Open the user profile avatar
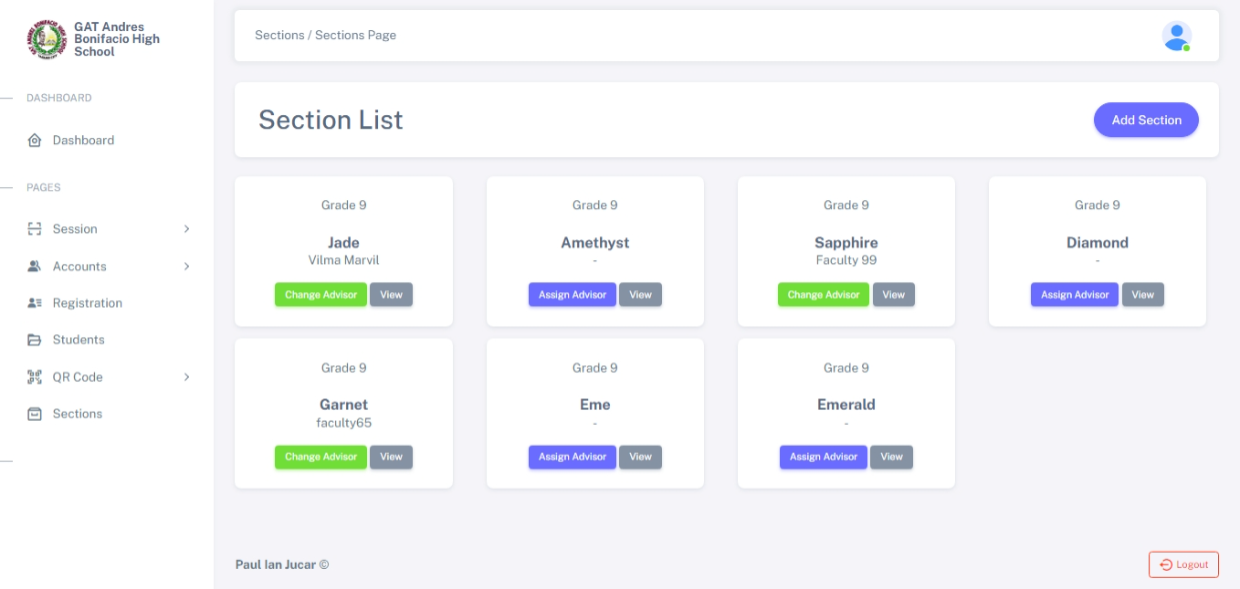 pyautogui.click(x=1176, y=36)
